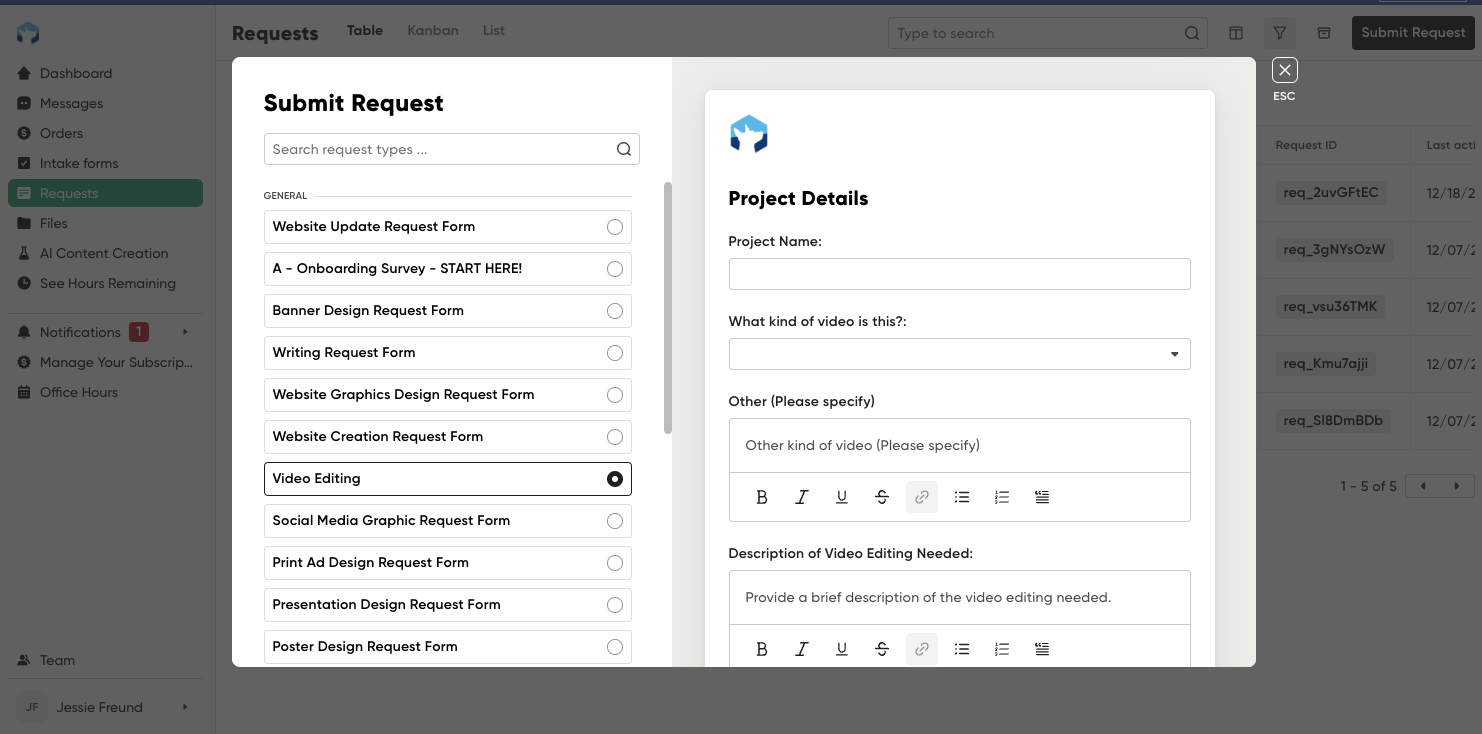Click request ID req_2uvGFtEC
The width and height of the screenshot is (1482, 734).
1331,192
